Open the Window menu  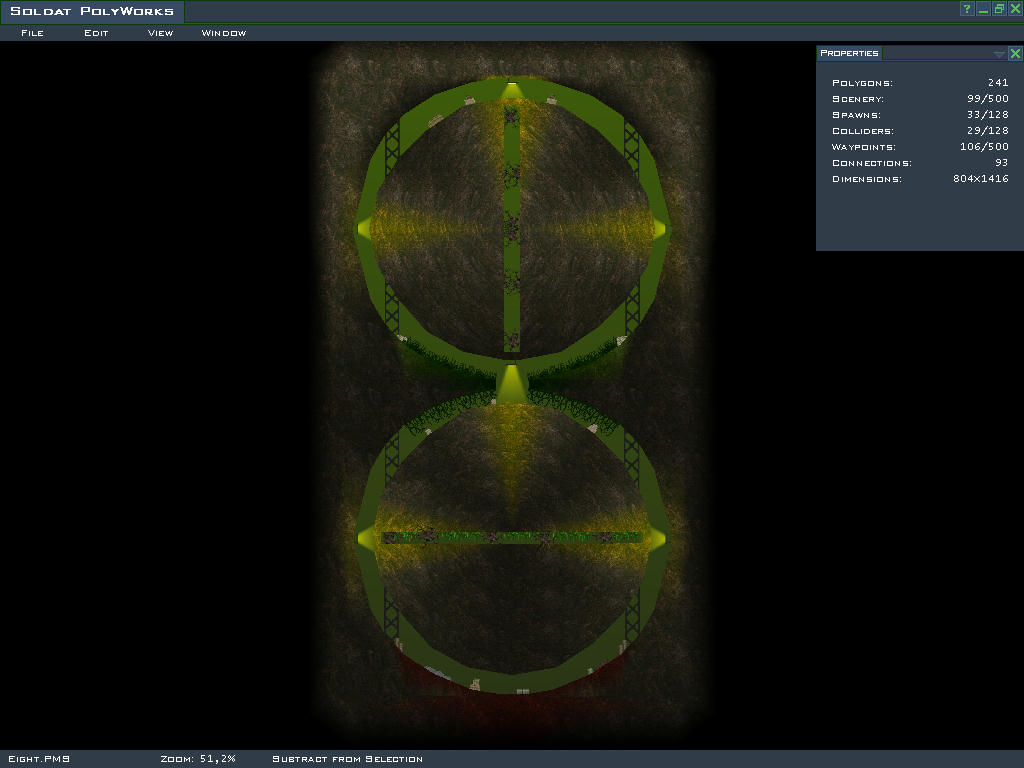pos(224,33)
